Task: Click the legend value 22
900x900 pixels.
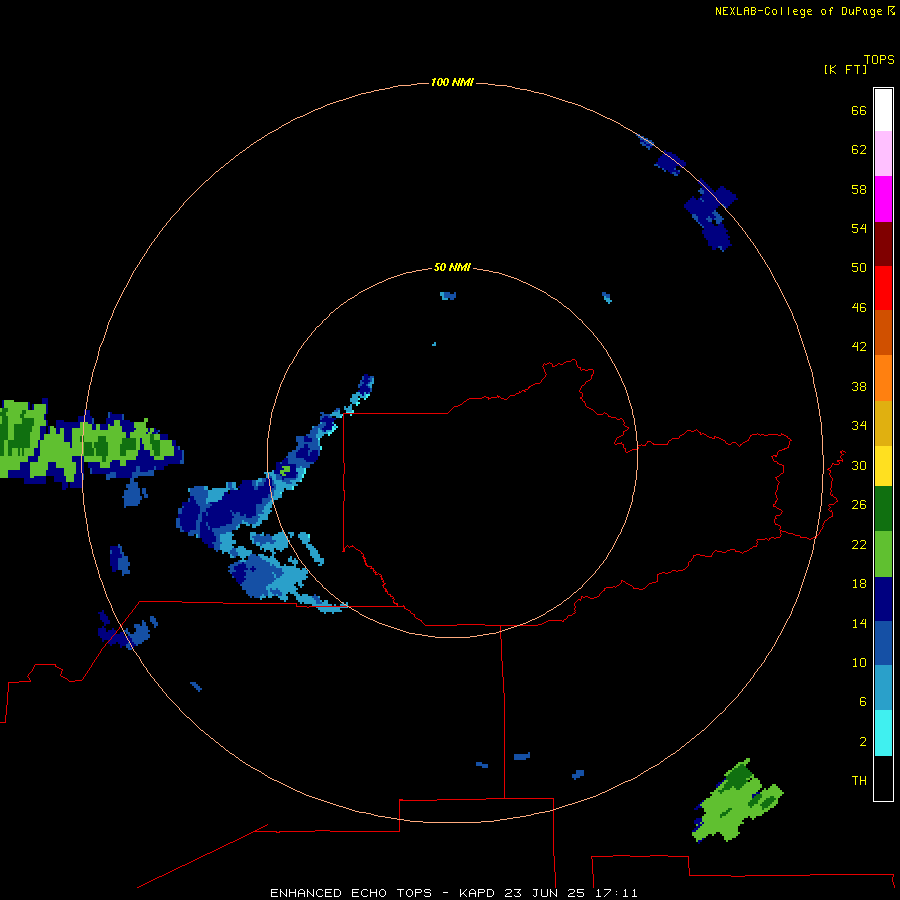Action: click(859, 545)
